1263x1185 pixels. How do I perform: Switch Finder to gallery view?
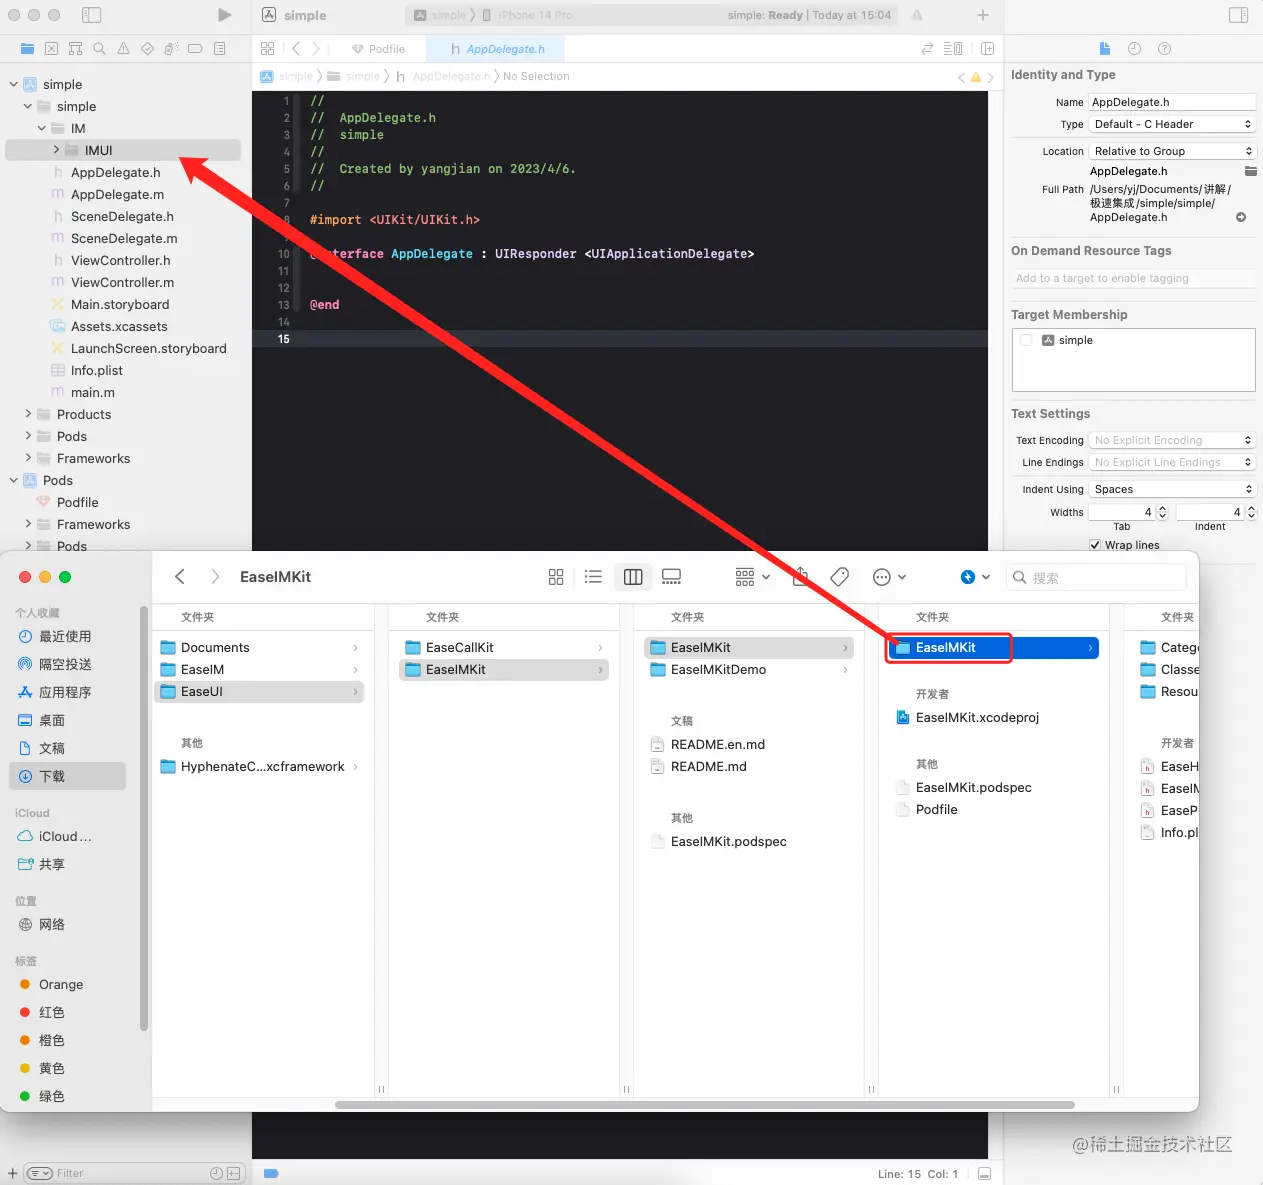[x=672, y=577]
